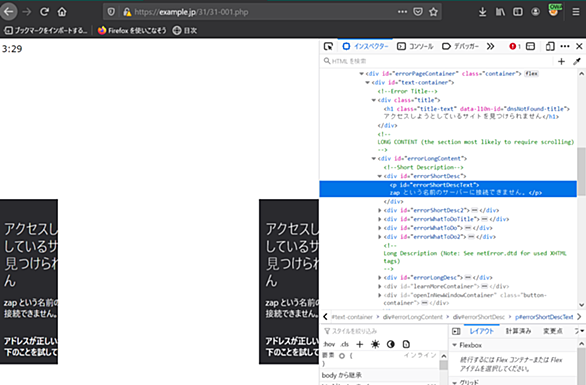Toggle dark color scheme simulation icon

coord(391,344)
